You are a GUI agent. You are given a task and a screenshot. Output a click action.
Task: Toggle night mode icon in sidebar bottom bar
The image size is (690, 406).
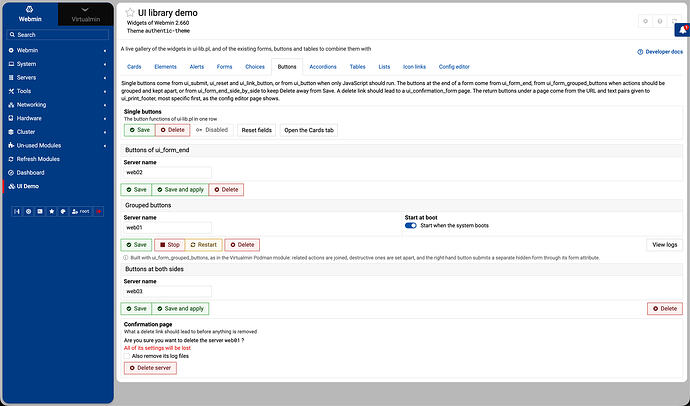[29, 212]
